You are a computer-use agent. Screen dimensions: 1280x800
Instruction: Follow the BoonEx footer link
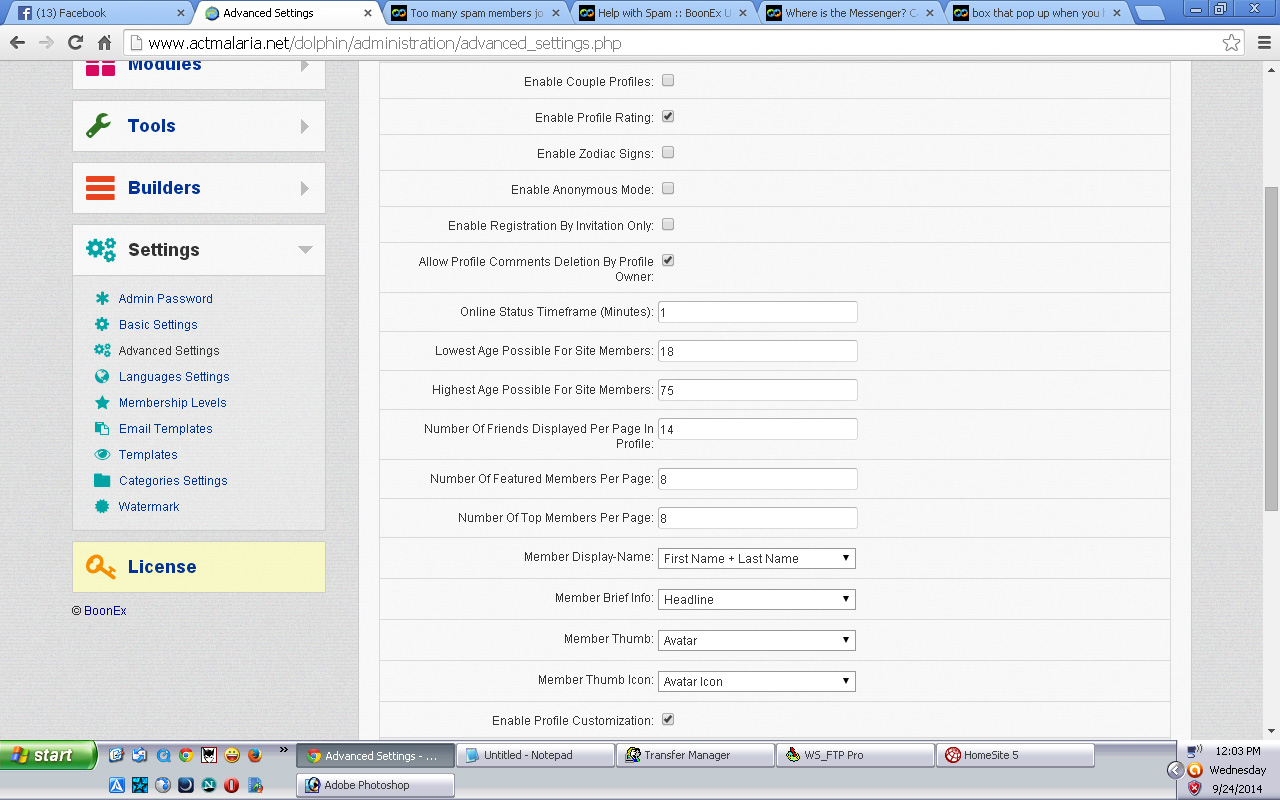coord(105,611)
